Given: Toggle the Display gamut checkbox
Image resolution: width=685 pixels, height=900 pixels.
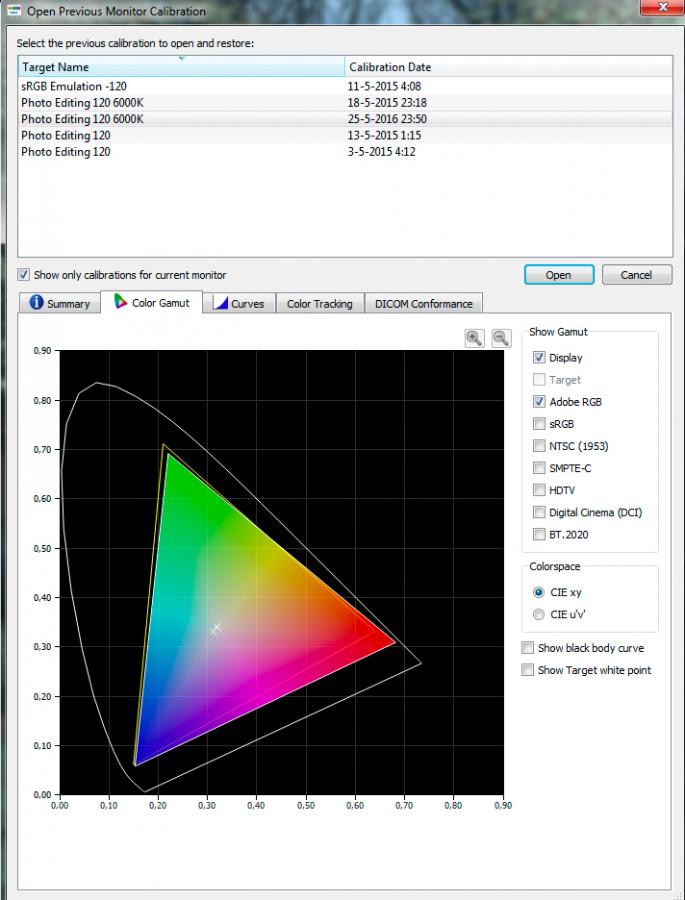Looking at the screenshot, I should click(539, 358).
